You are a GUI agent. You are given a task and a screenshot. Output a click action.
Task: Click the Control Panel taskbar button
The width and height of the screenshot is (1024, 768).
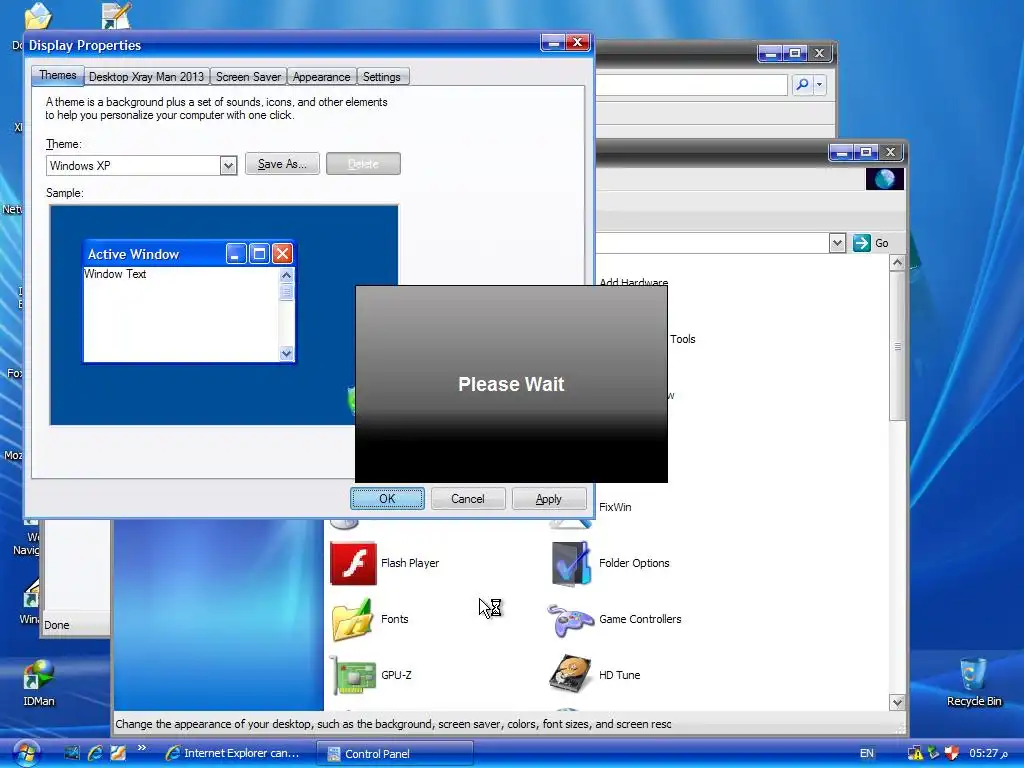(395, 754)
